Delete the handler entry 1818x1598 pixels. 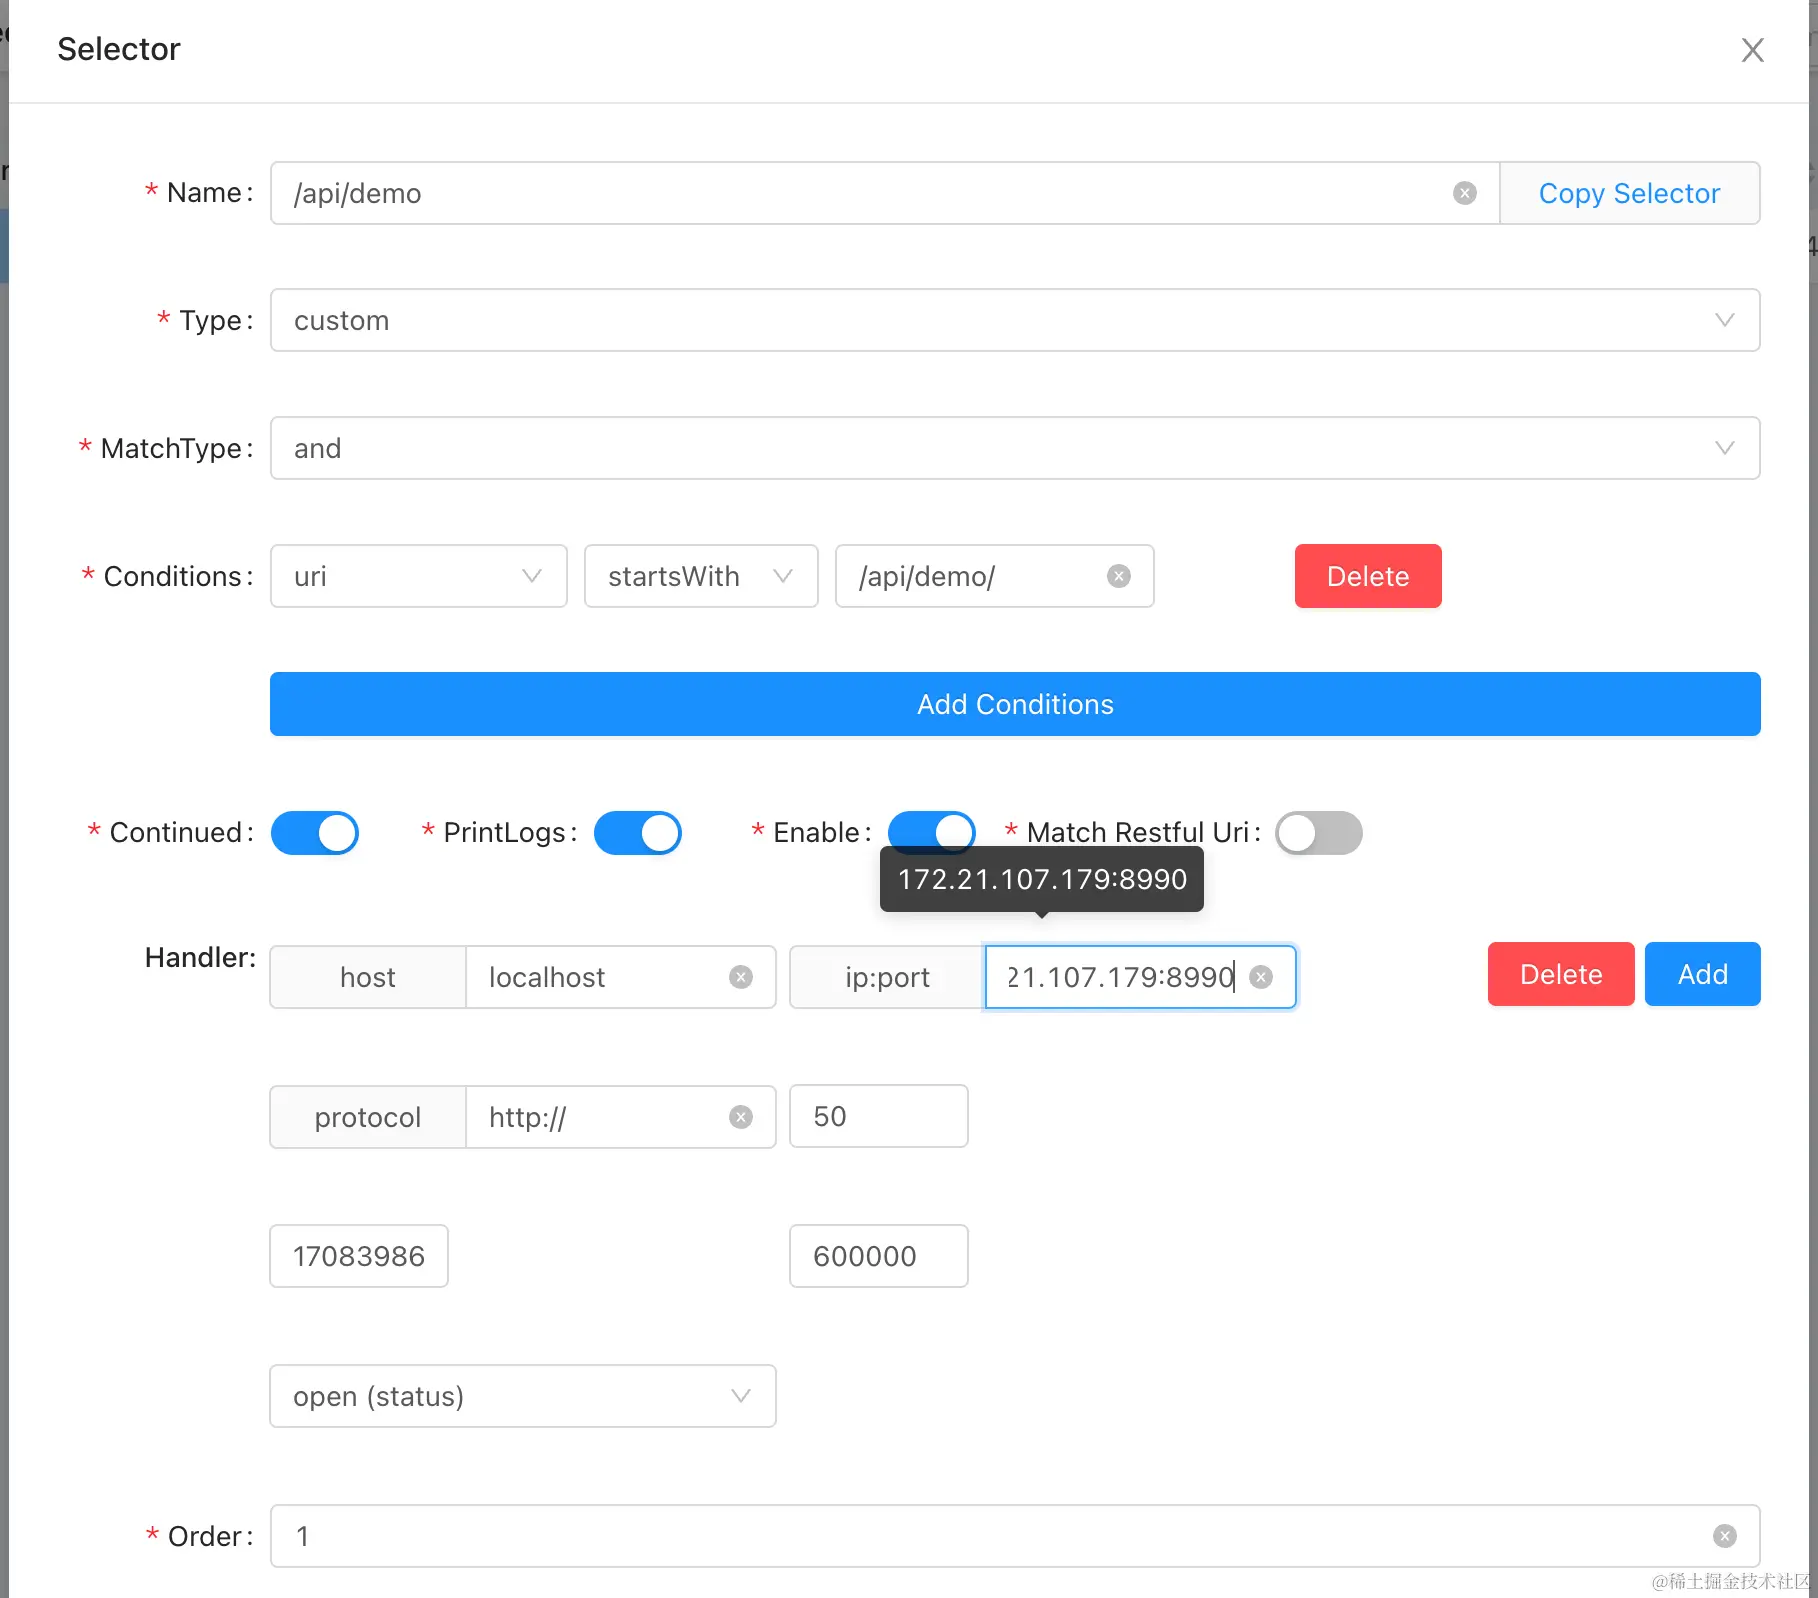(1561, 974)
